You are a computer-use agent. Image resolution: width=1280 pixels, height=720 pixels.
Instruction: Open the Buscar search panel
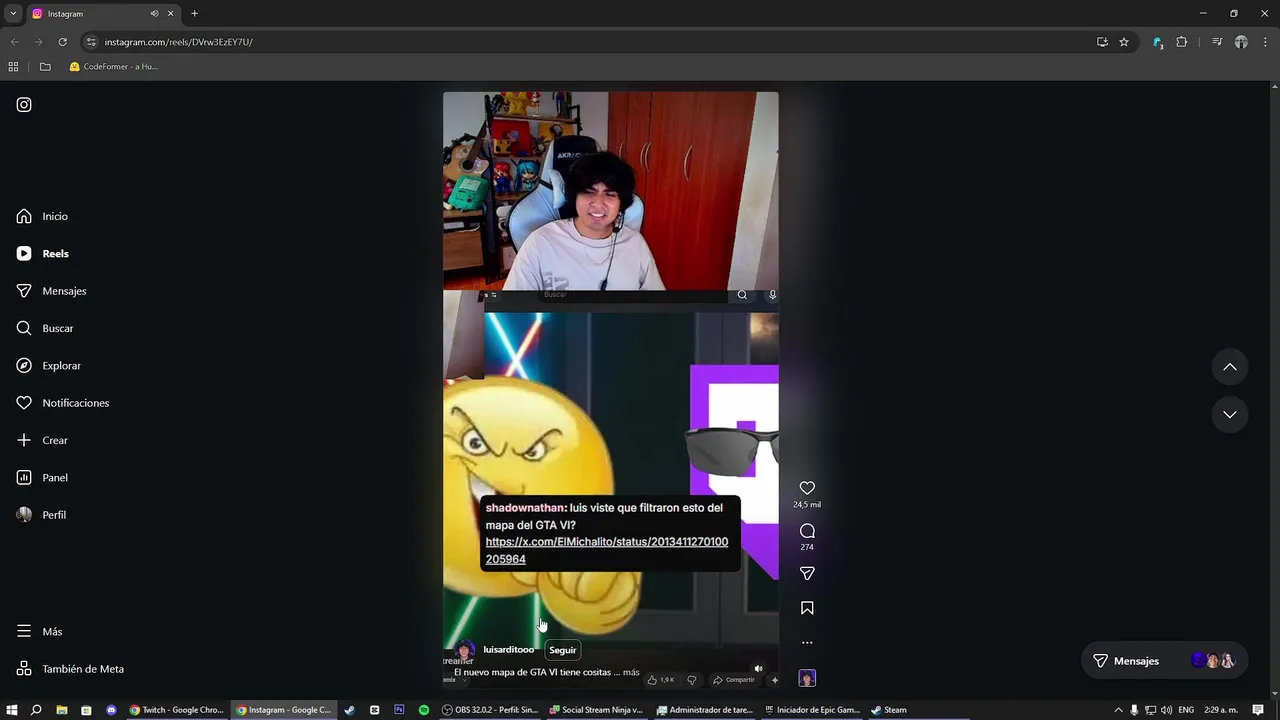[45, 328]
